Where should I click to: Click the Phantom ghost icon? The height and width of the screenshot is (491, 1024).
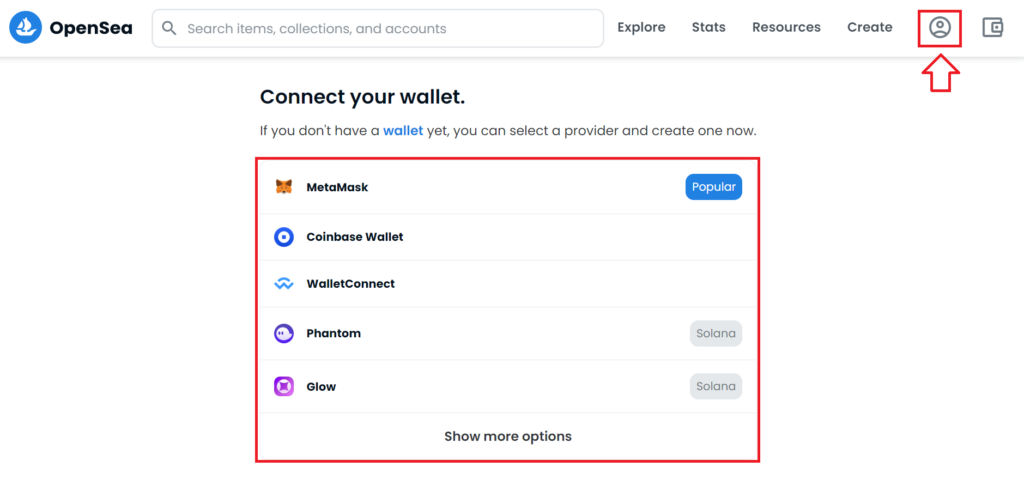click(x=283, y=334)
